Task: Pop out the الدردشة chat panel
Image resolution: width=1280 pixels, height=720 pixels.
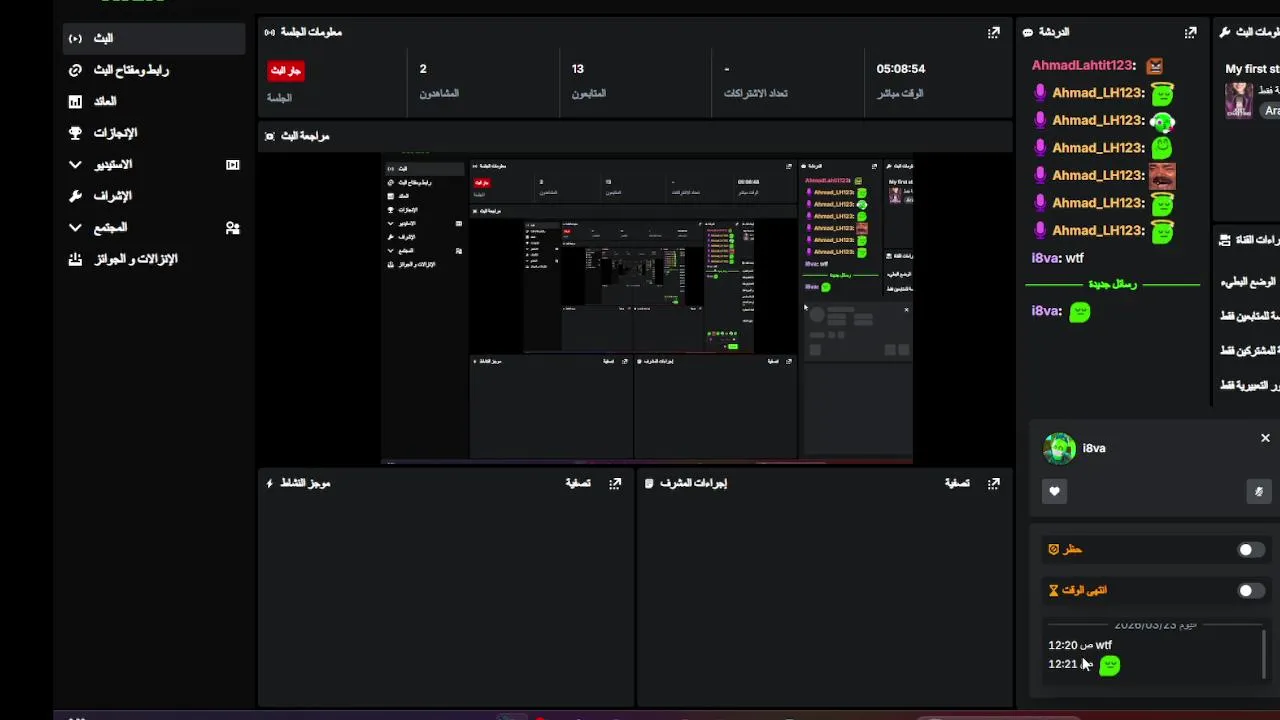Action: pyautogui.click(x=1190, y=32)
